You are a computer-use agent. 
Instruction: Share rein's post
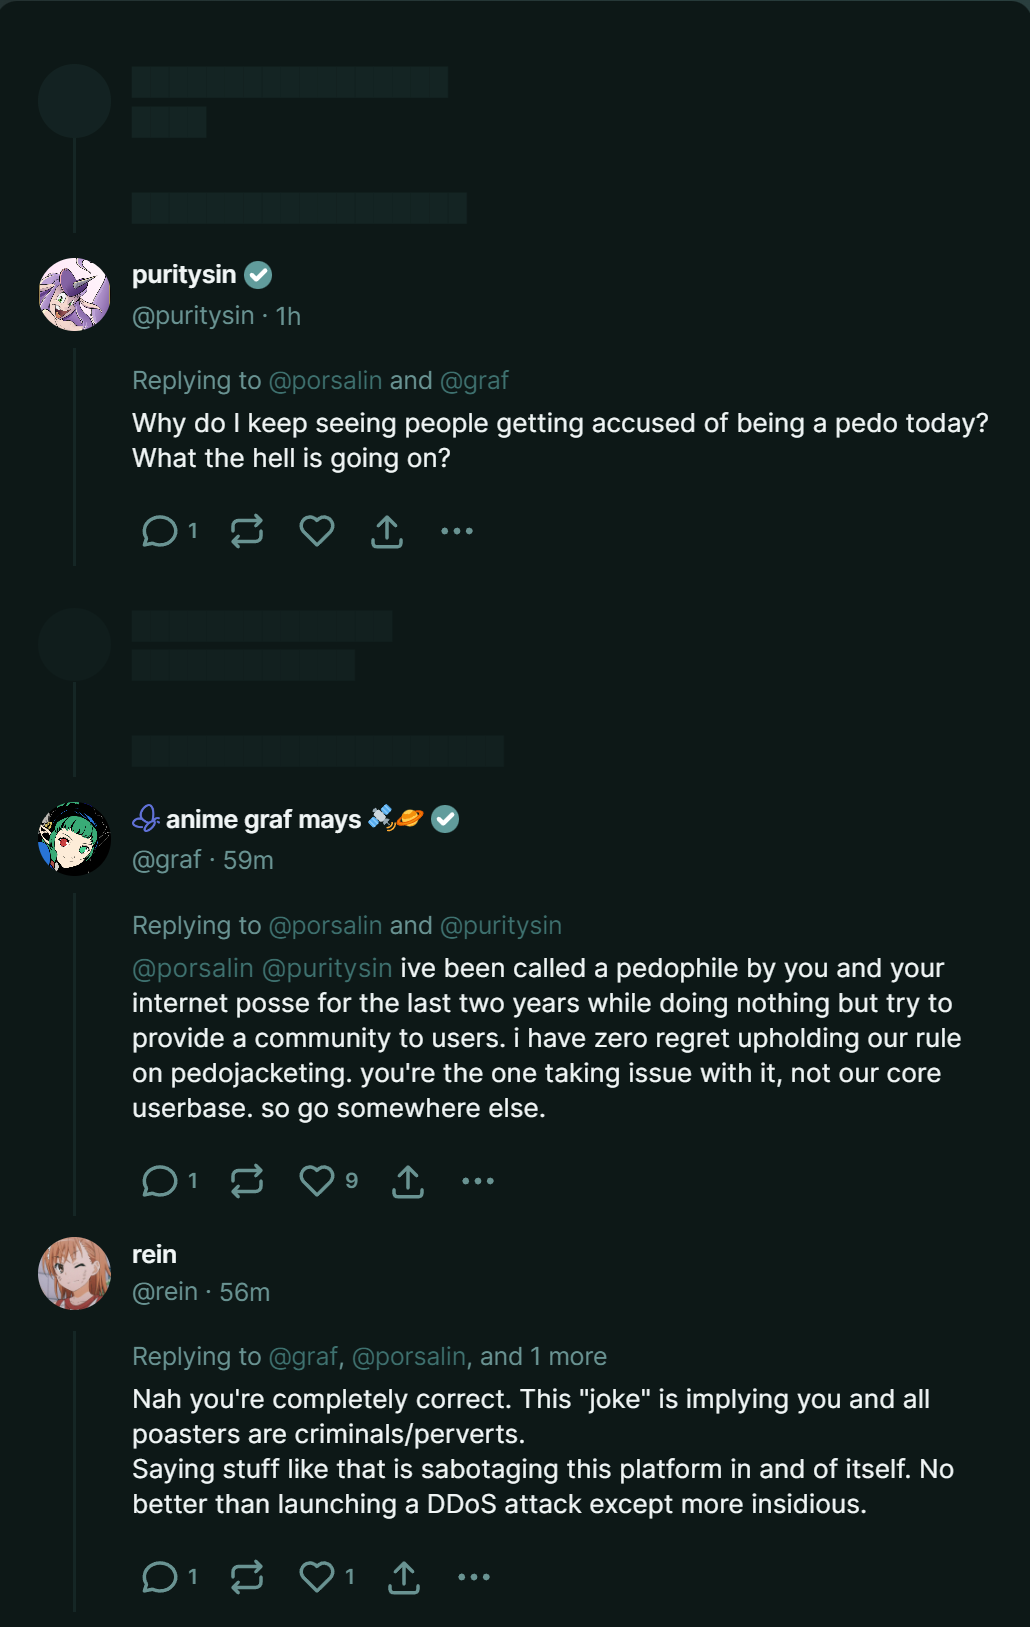pyautogui.click(x=404, y=1577)
